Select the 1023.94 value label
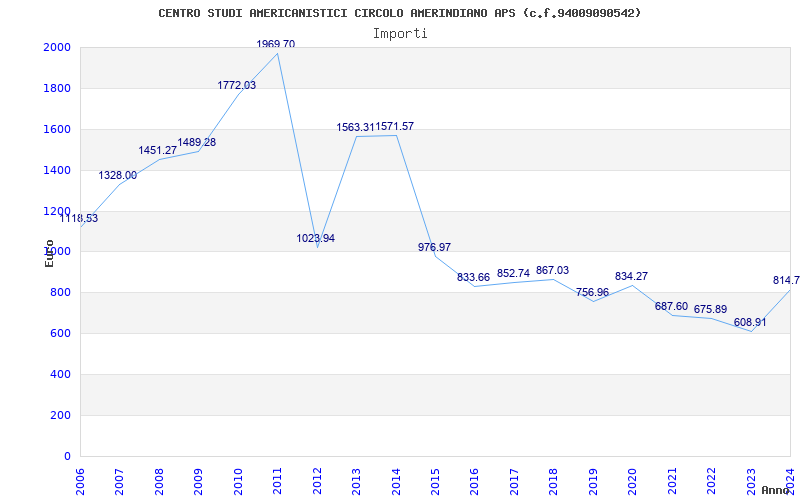Image resolution: width=800 pixels, height=500 pixels. click(x=316, y=238)
